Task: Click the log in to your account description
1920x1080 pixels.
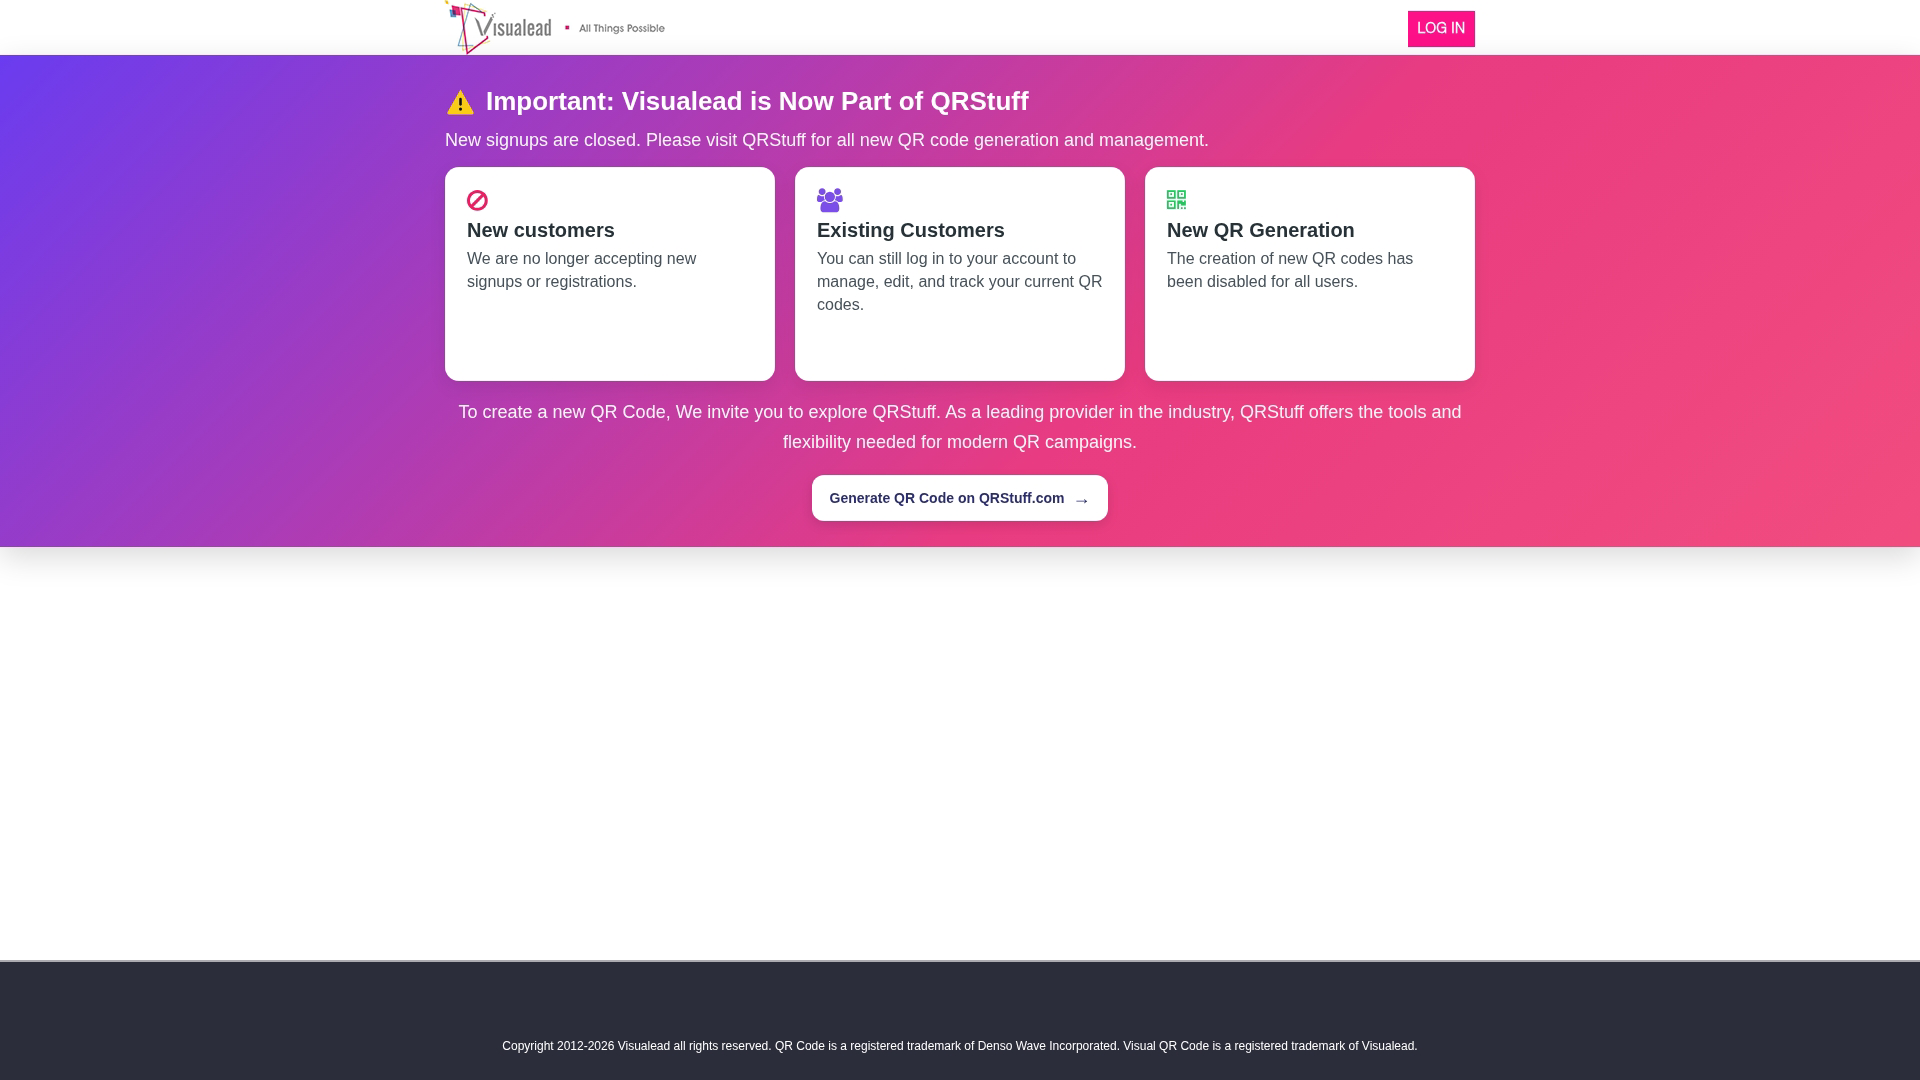Action: [960, 282]
